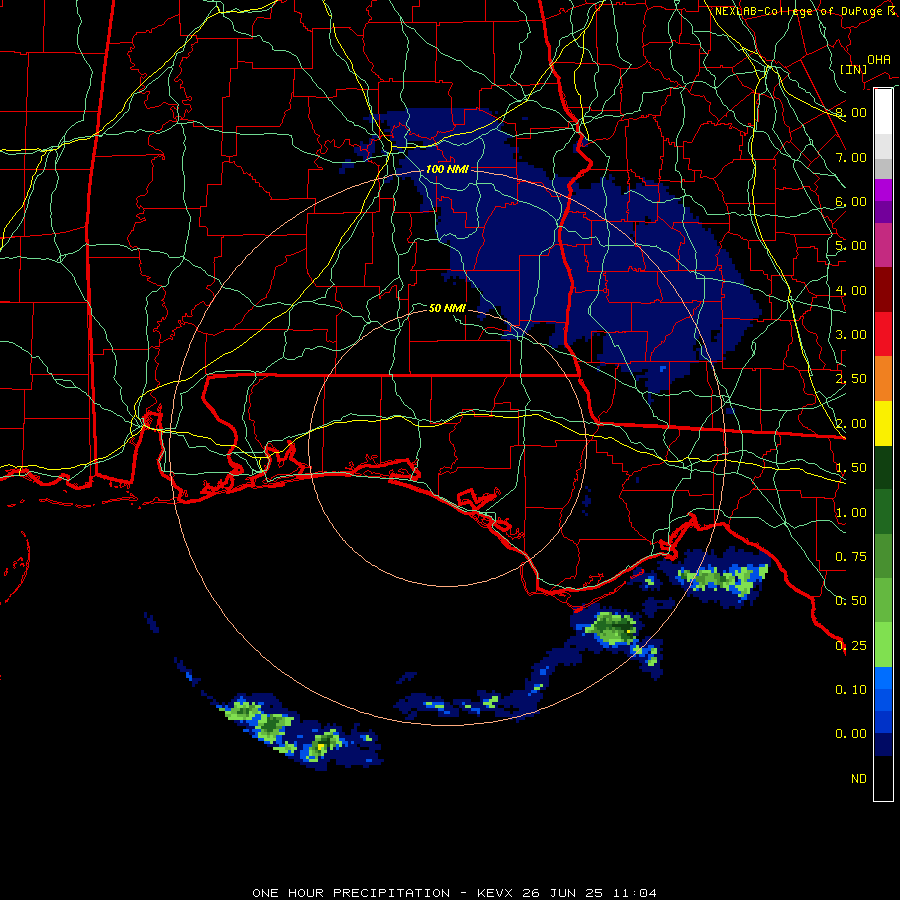
Task: Click the 100 NMI range ring label
Action: point(447,169)
